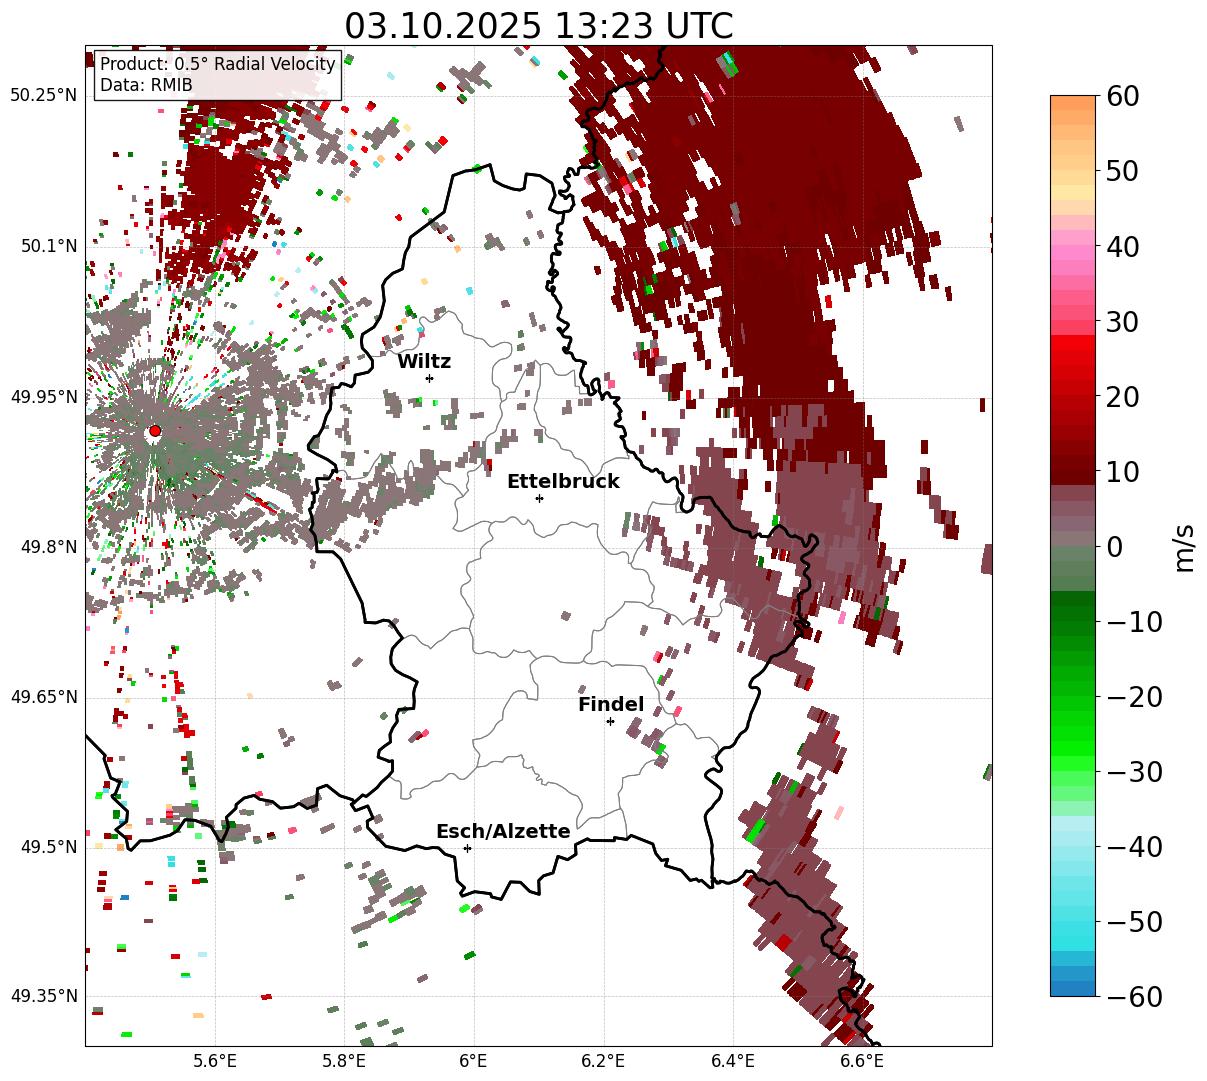1207x1081 pixels.
Task: Click the colorbar tick label 10
Action: coord(1123,471)
